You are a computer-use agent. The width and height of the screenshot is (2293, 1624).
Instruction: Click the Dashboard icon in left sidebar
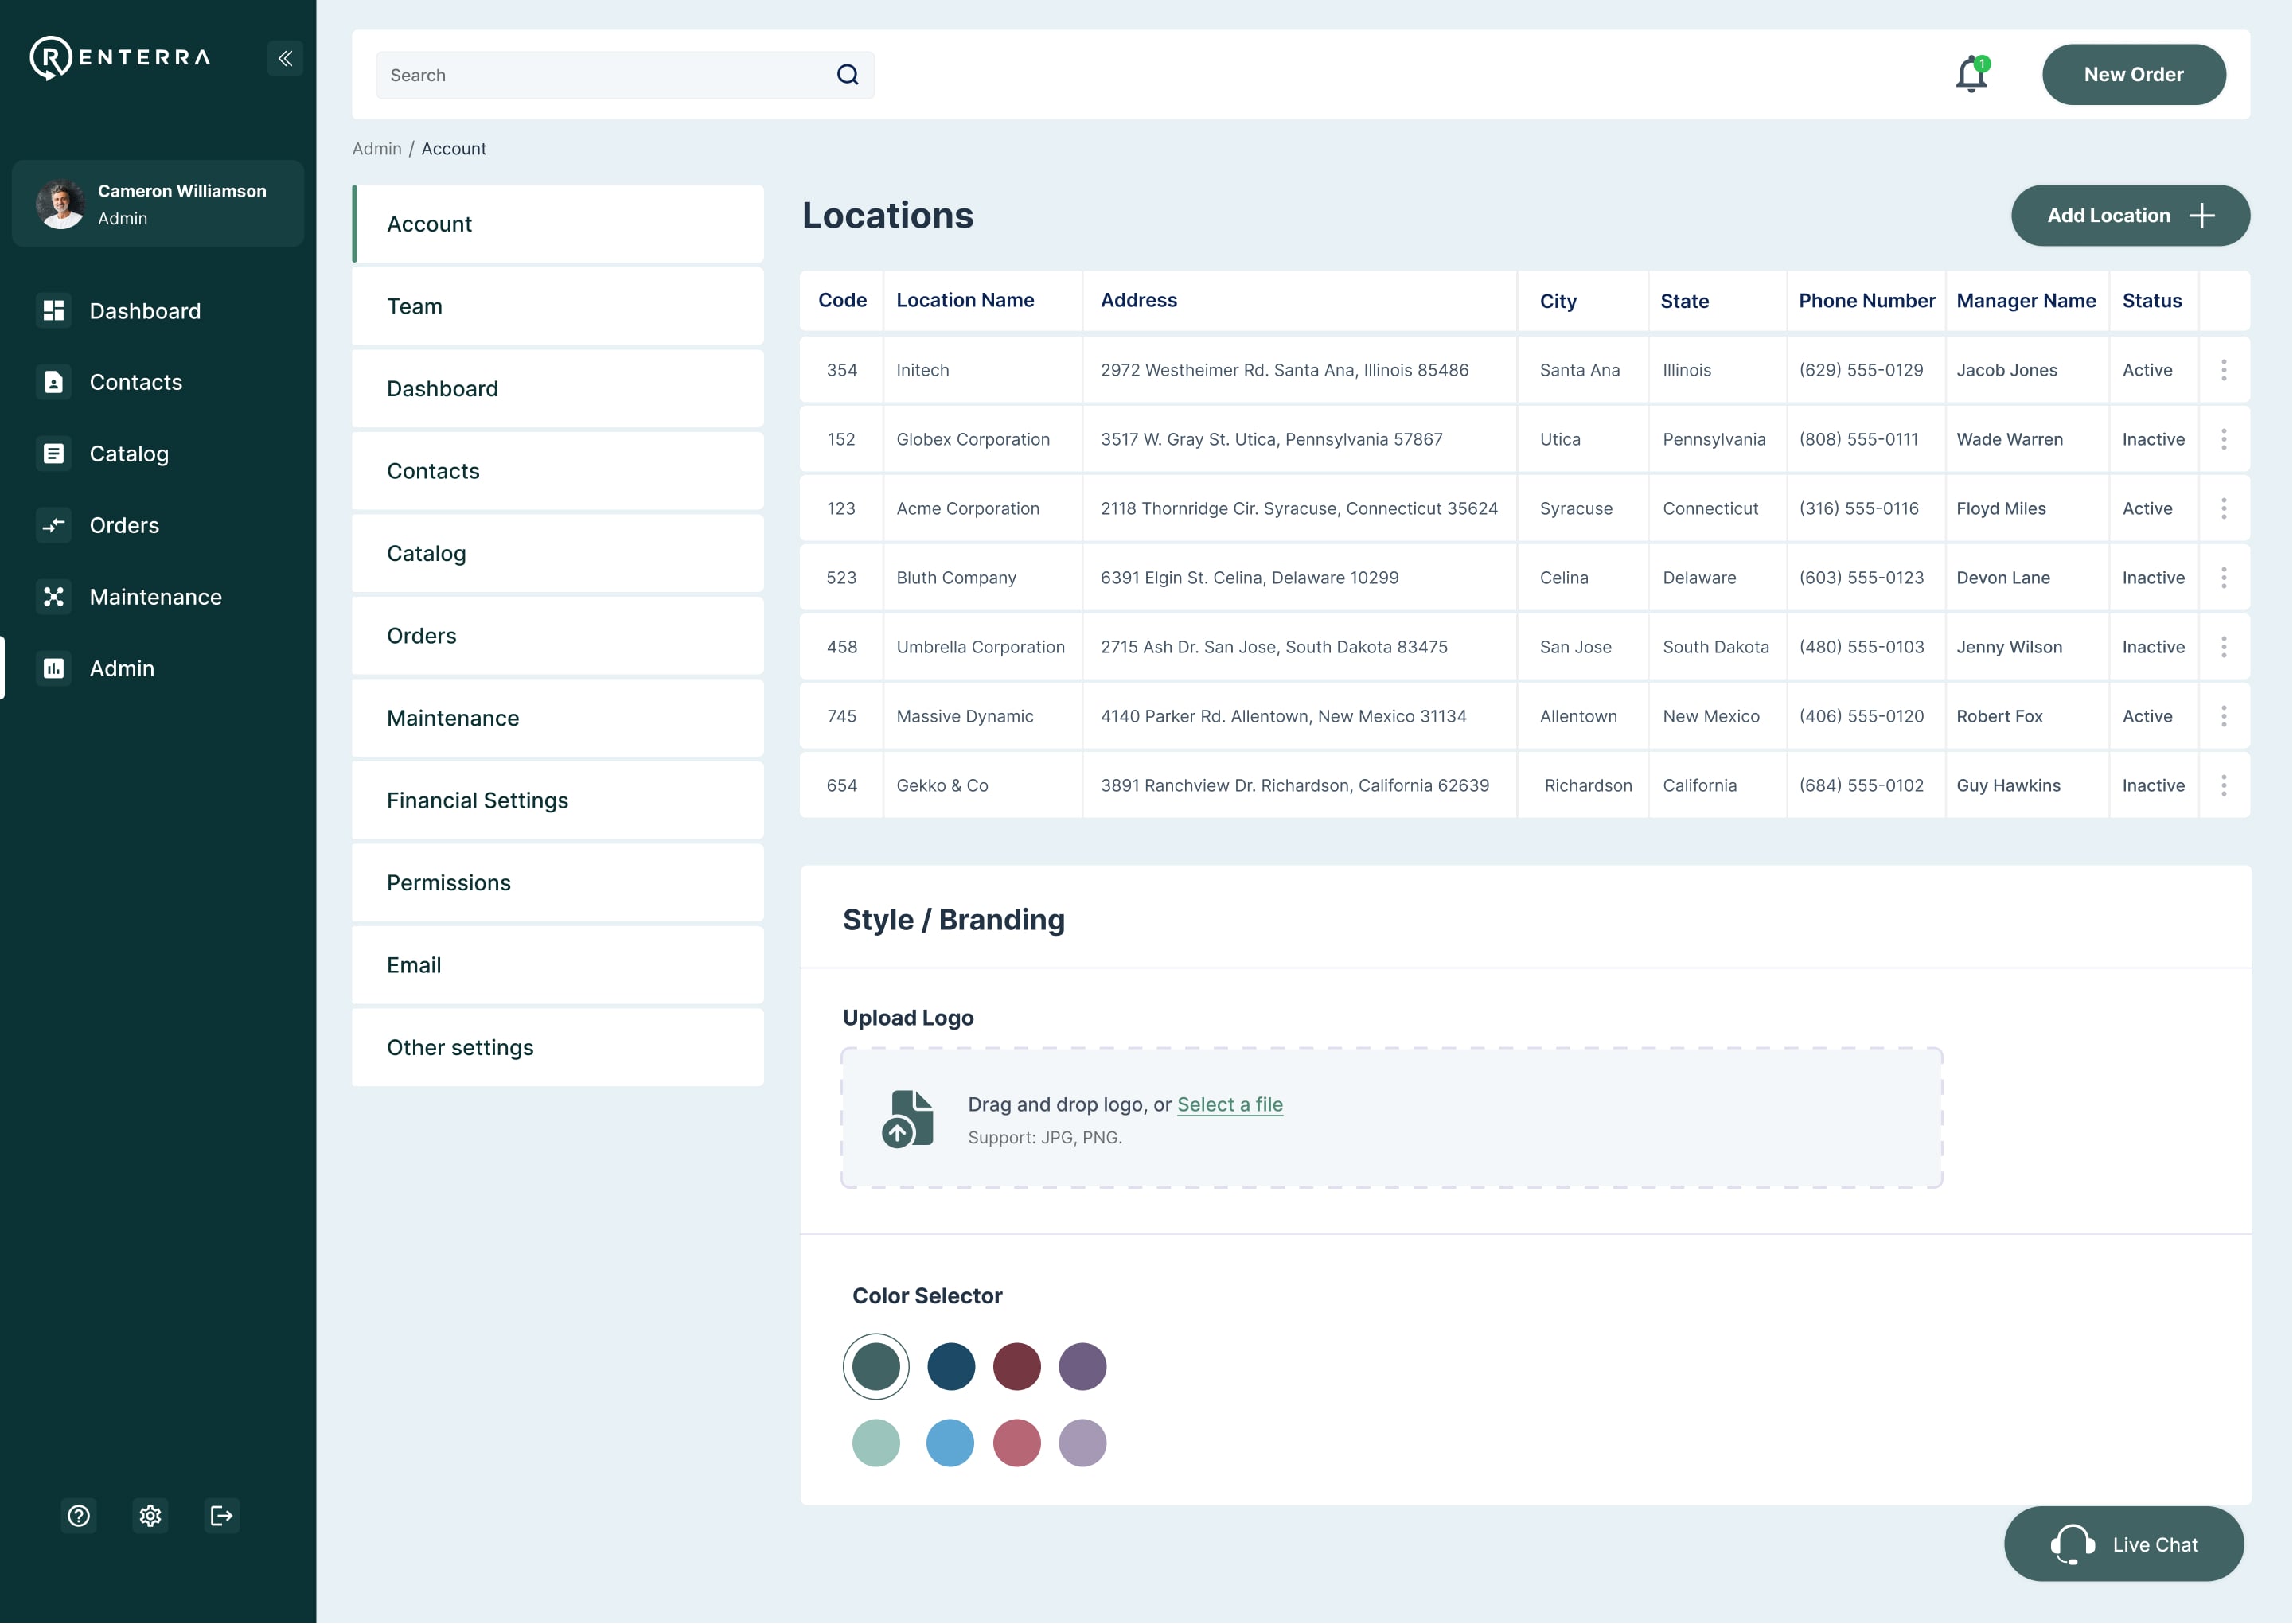click(x=54, y=311)
